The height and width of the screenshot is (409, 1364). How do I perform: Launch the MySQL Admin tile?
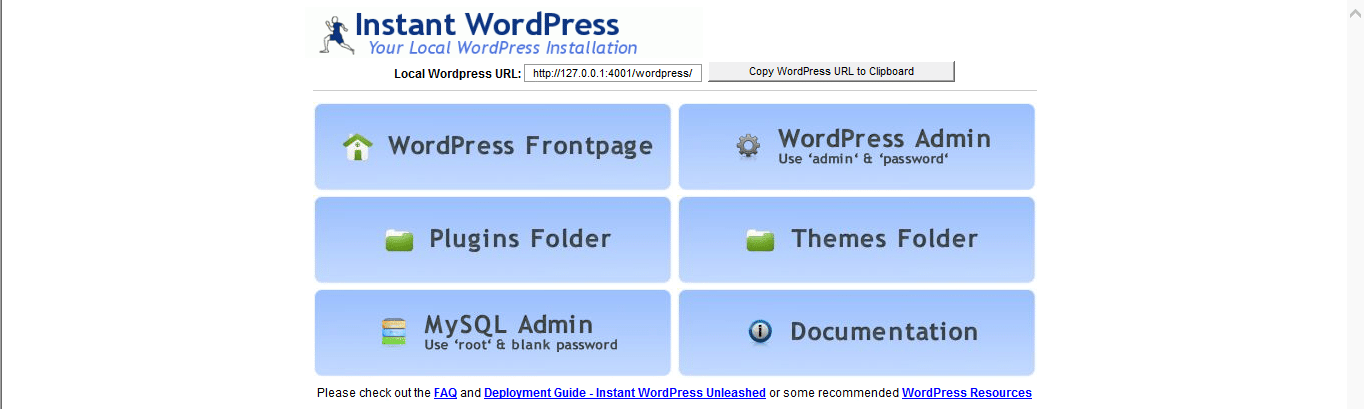coord(493,333)
